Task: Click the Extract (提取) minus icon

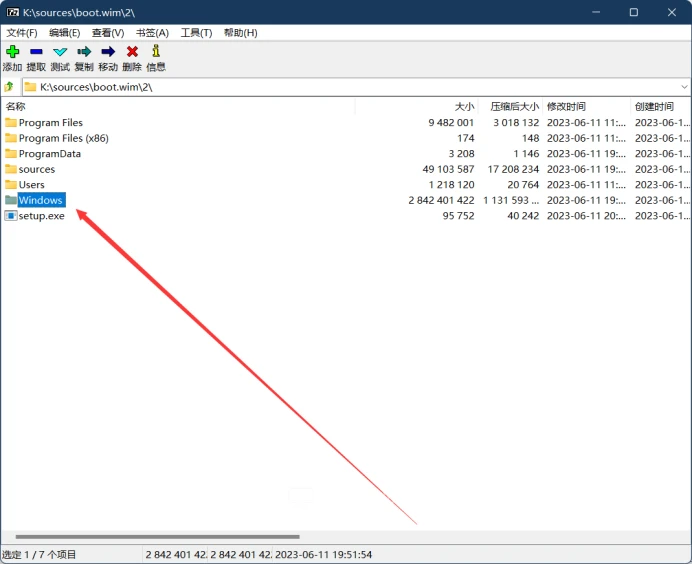Action: tap(36, 52)
